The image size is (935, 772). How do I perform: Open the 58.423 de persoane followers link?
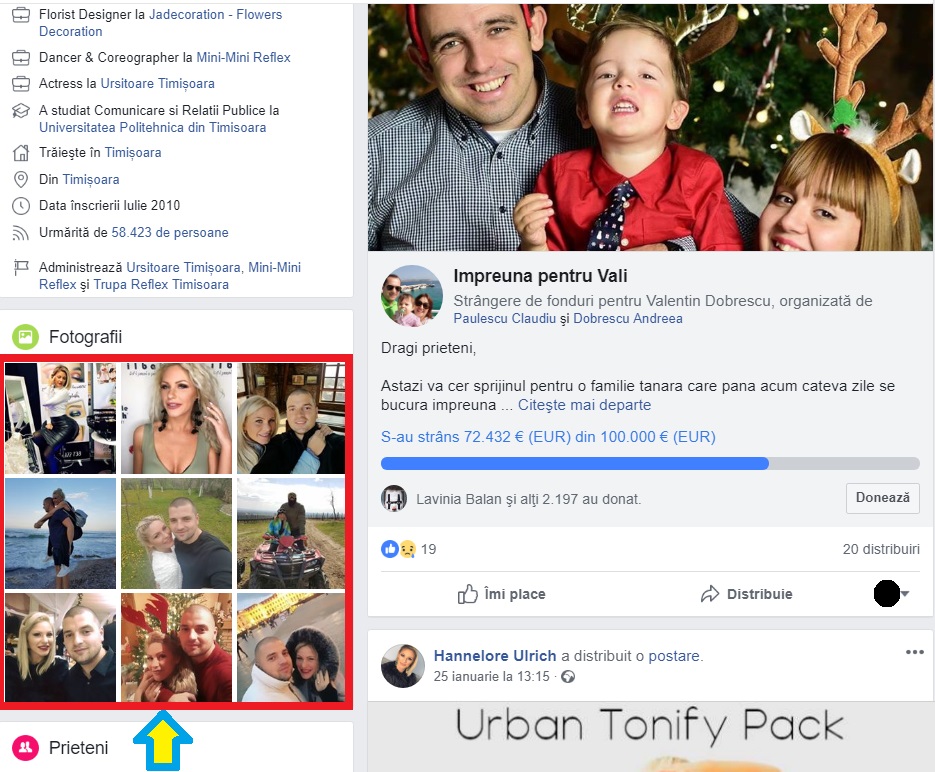tap(170, 232)
